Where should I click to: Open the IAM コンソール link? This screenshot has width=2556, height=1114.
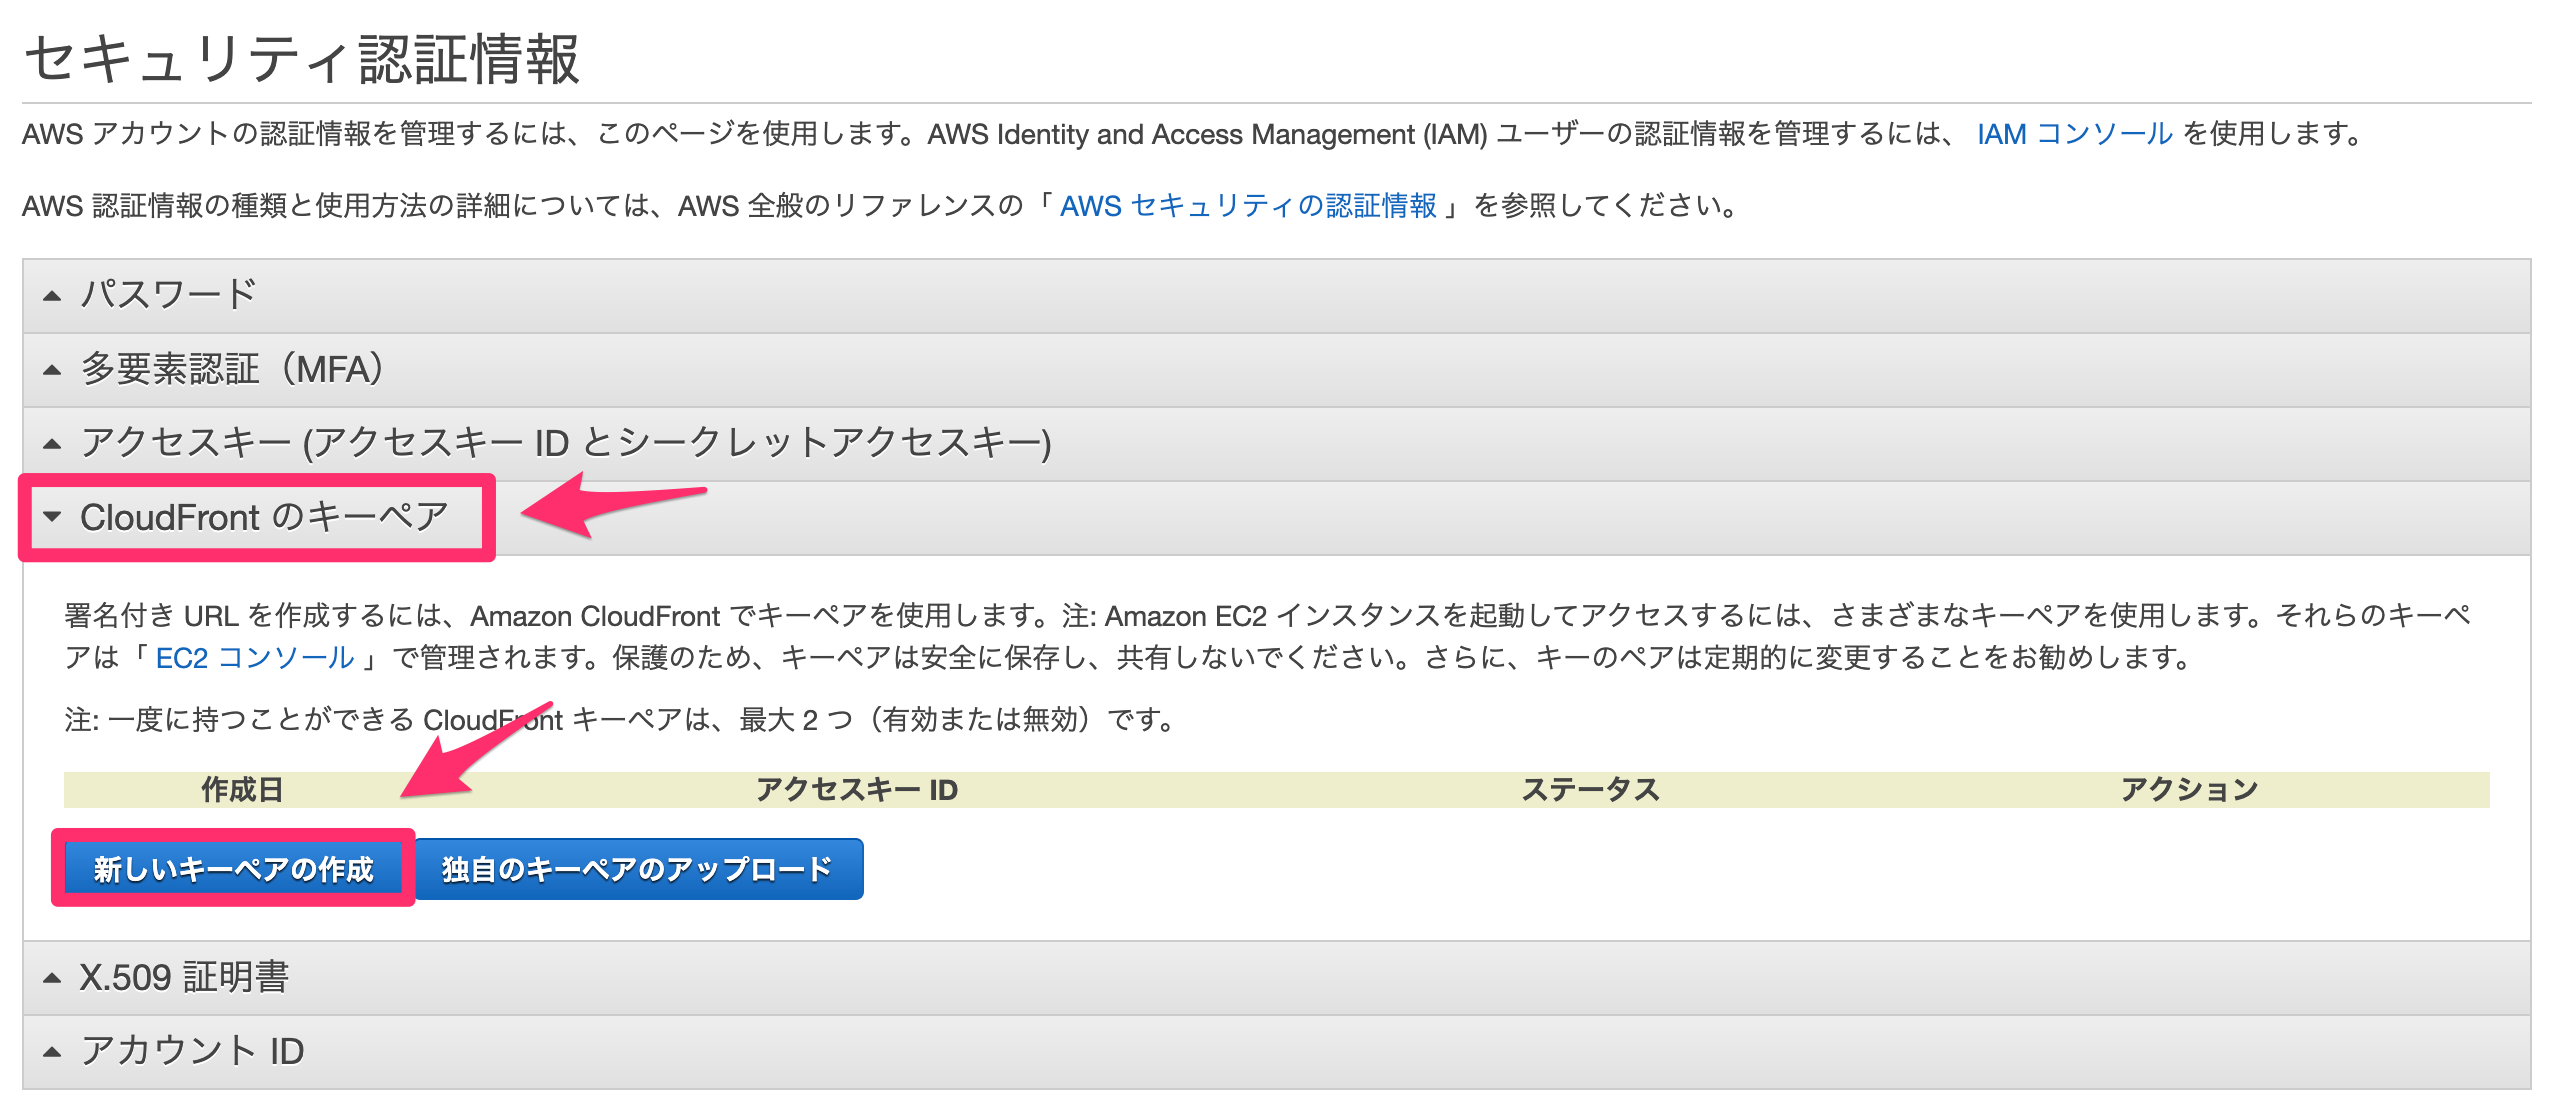point(2074,134)
